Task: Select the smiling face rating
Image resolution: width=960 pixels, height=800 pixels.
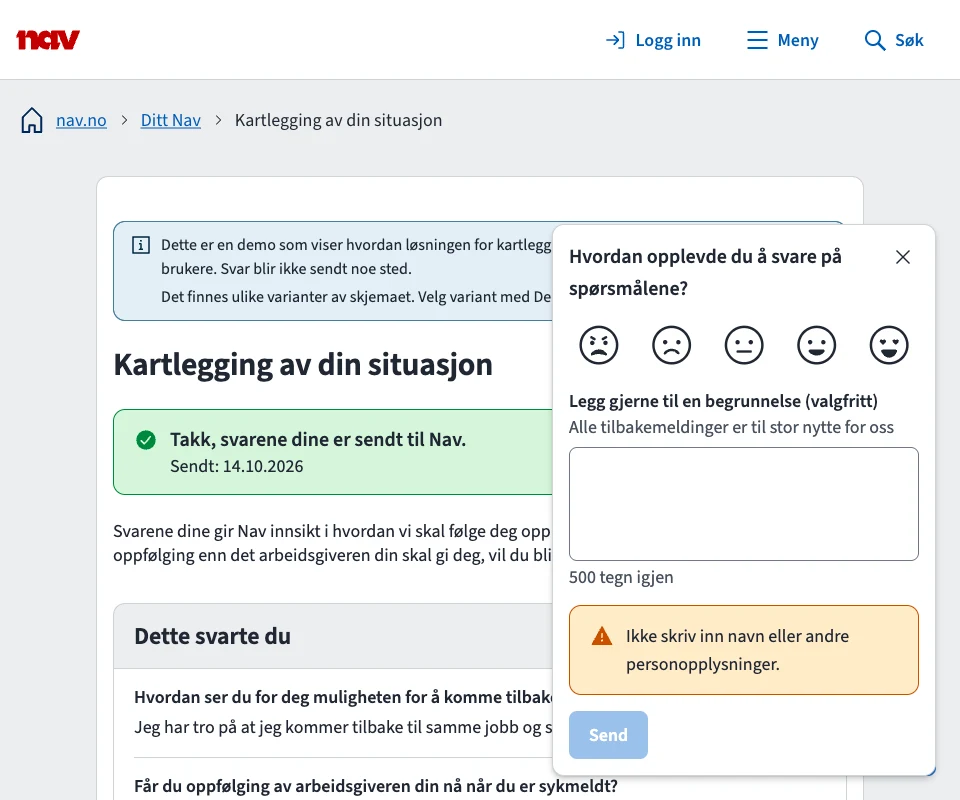Action: pyautogui.click(x=817, y=345)
